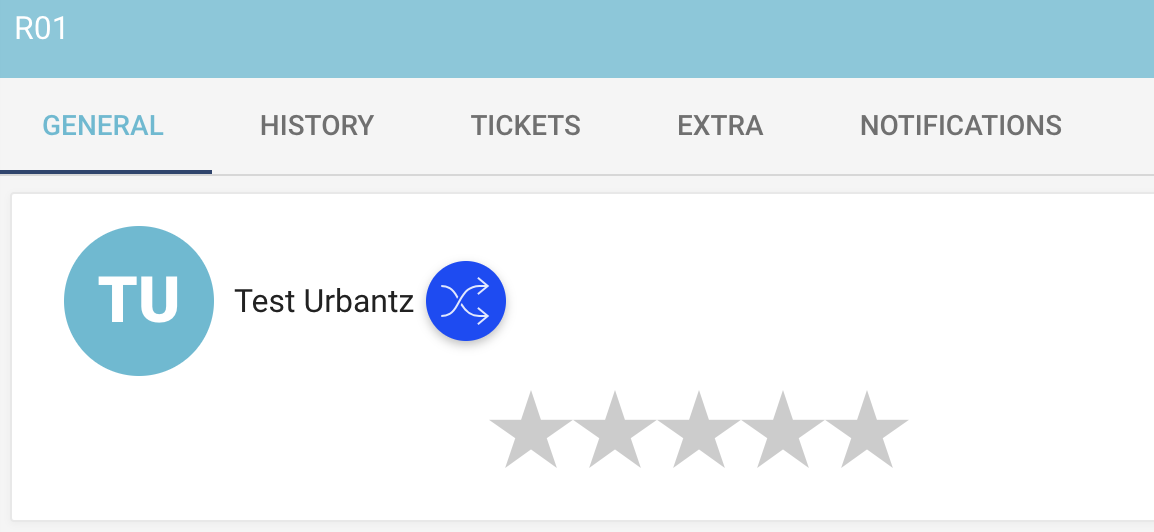
Task: Rate two stars
Action: click(x=615, y=430)
